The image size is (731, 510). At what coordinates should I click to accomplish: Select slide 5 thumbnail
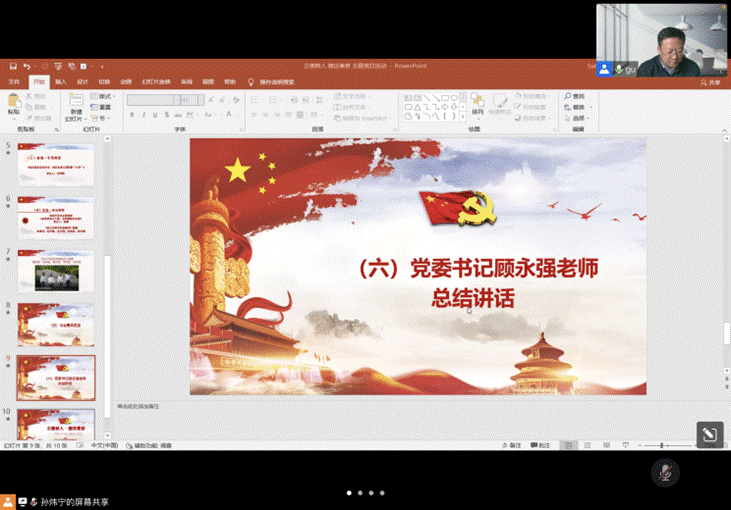coord(55,165)
